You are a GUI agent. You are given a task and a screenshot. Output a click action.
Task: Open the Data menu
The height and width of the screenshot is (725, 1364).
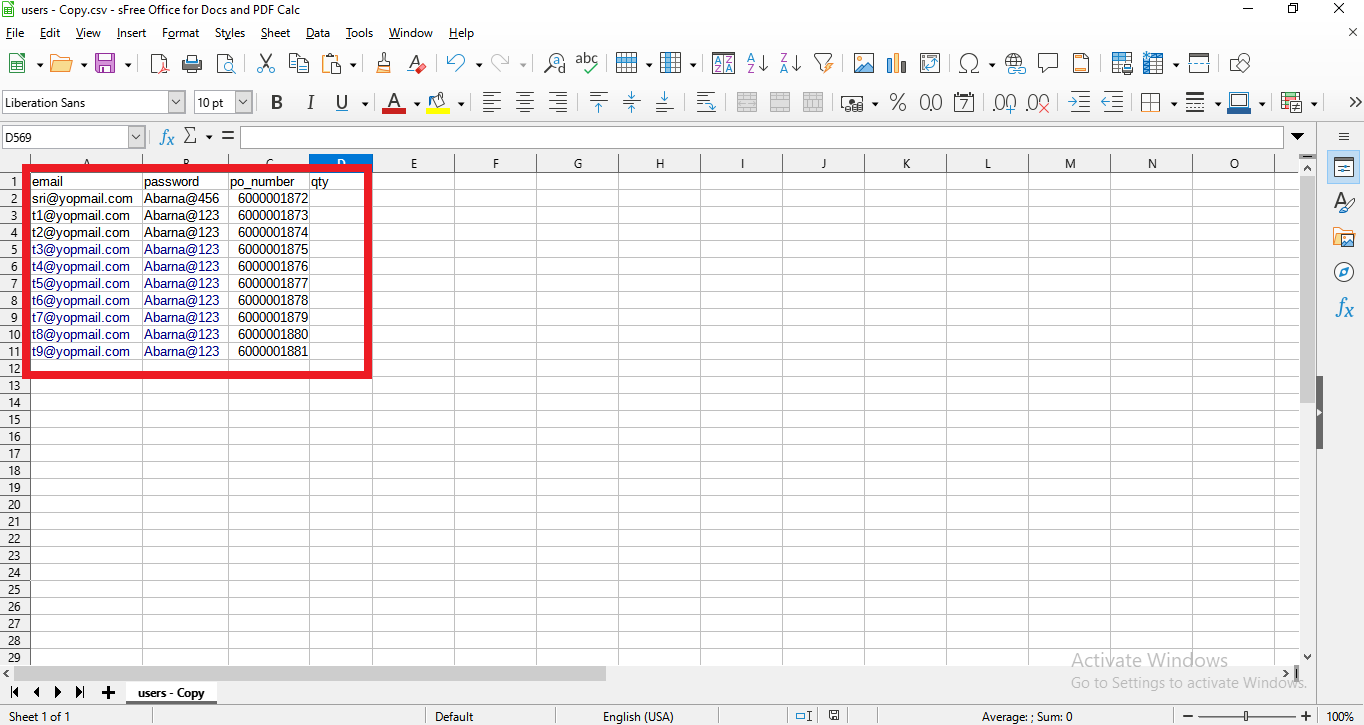318,33
